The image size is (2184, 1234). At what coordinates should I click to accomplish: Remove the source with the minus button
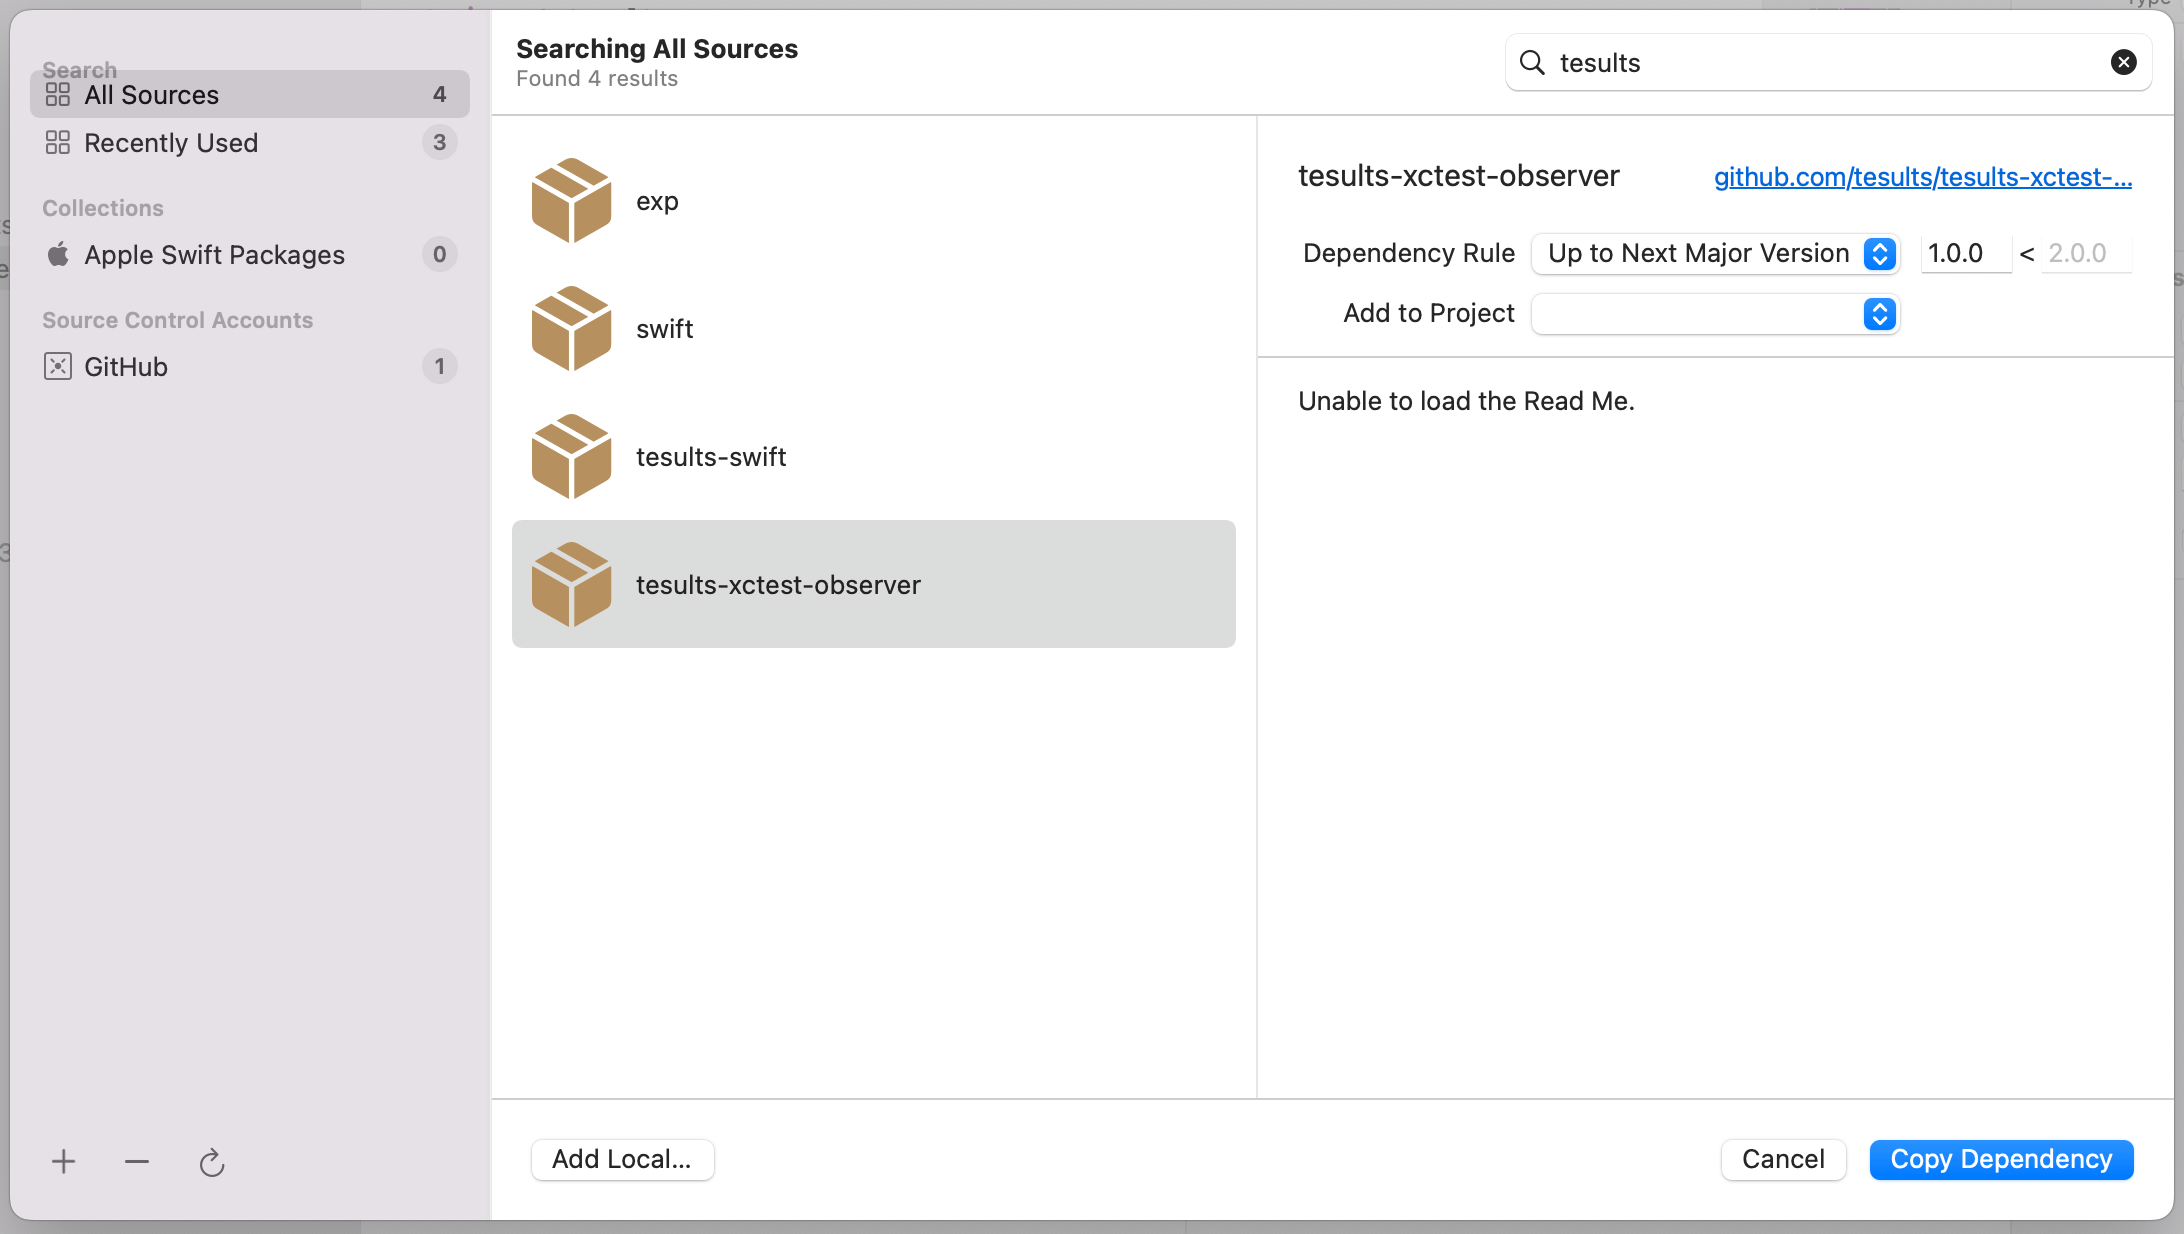(137, 1161)
